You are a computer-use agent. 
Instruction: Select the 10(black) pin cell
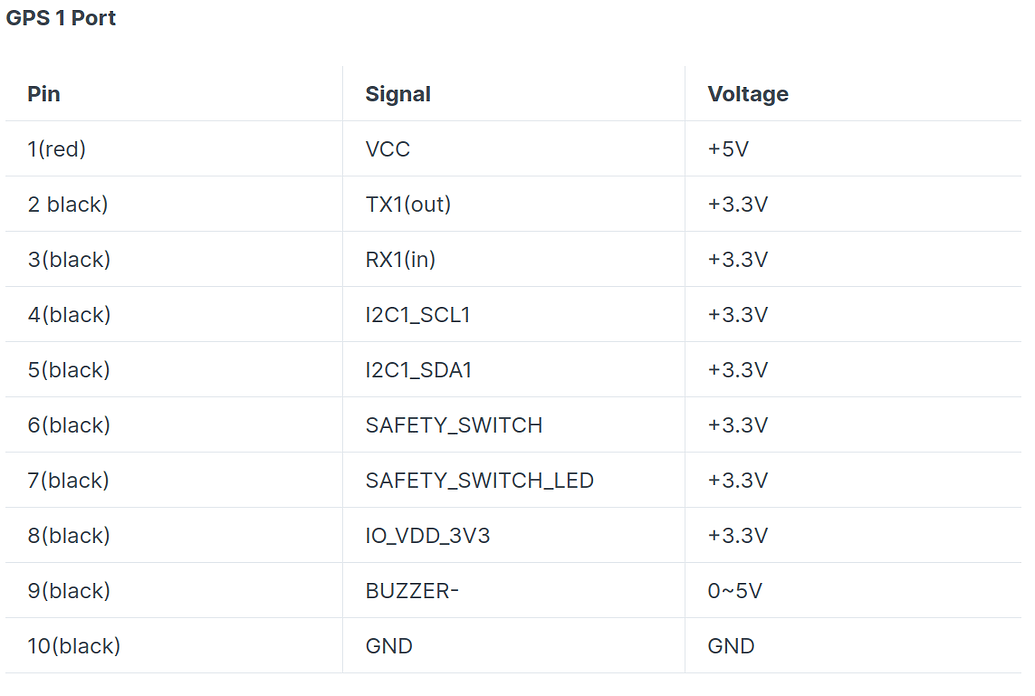click(74, 646)
